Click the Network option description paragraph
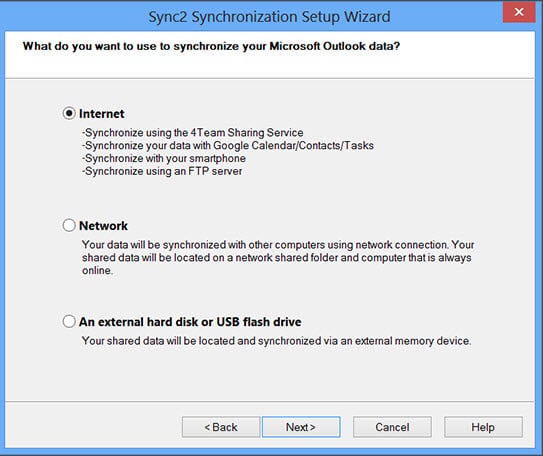This screenshot has width=543, height=456. pos(278,258)
